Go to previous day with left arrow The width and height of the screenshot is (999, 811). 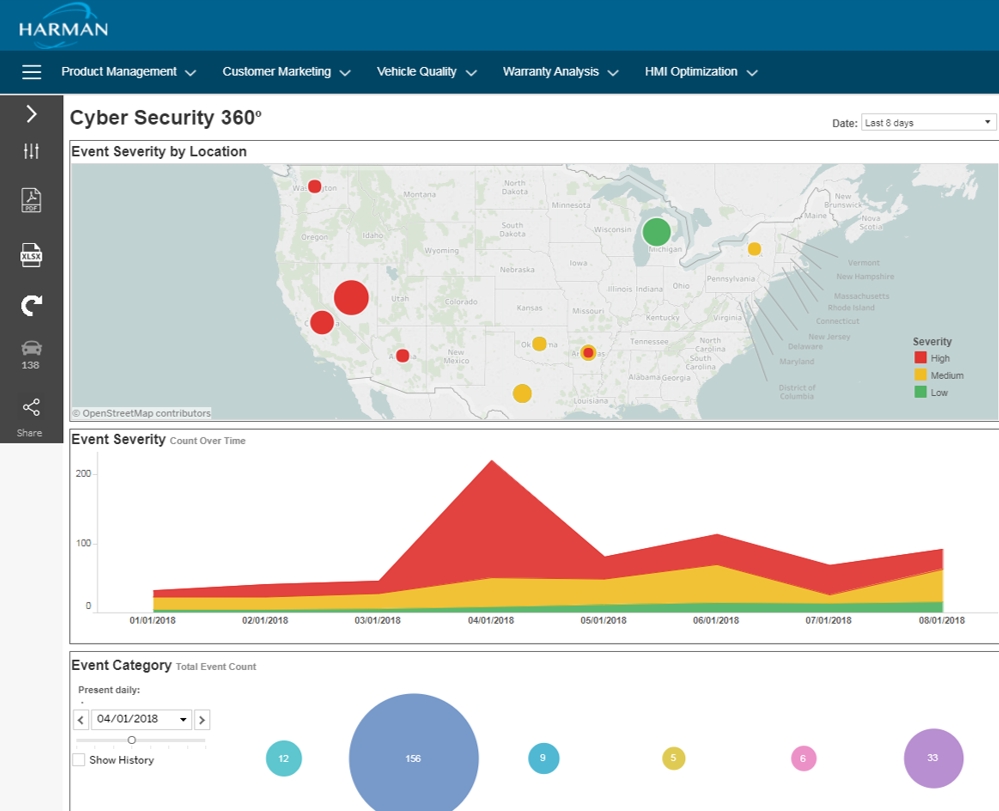pos(81,720)
